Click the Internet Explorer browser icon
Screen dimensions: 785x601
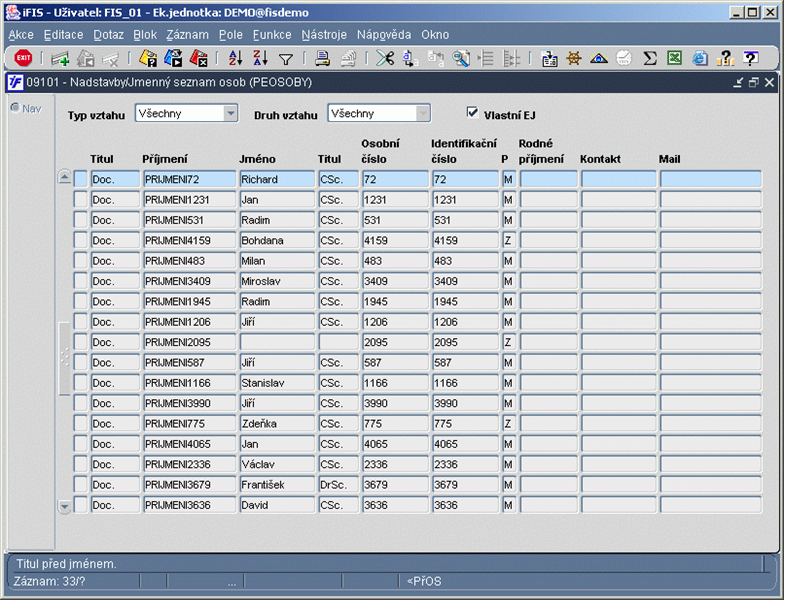coord(700,59)
